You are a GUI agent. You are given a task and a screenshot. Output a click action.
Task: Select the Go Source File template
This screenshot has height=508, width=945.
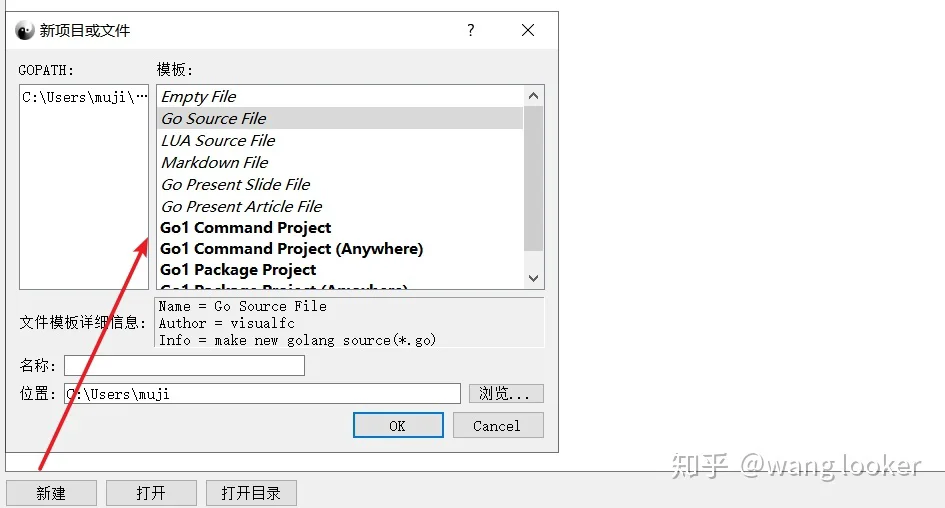coord(340,118)
